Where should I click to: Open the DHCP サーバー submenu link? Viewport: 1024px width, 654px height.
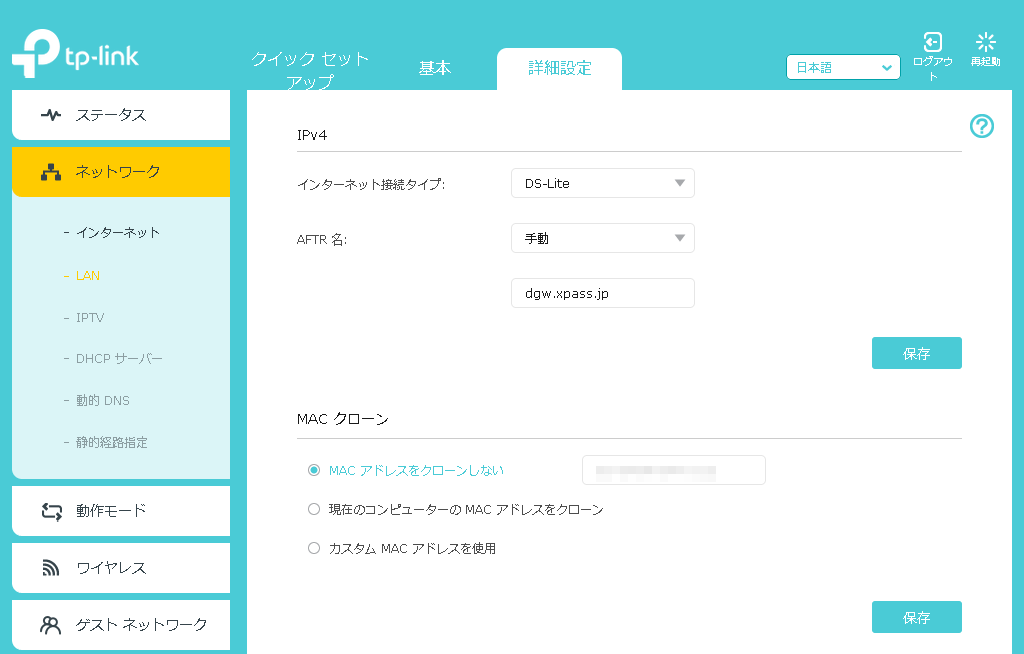119,359
